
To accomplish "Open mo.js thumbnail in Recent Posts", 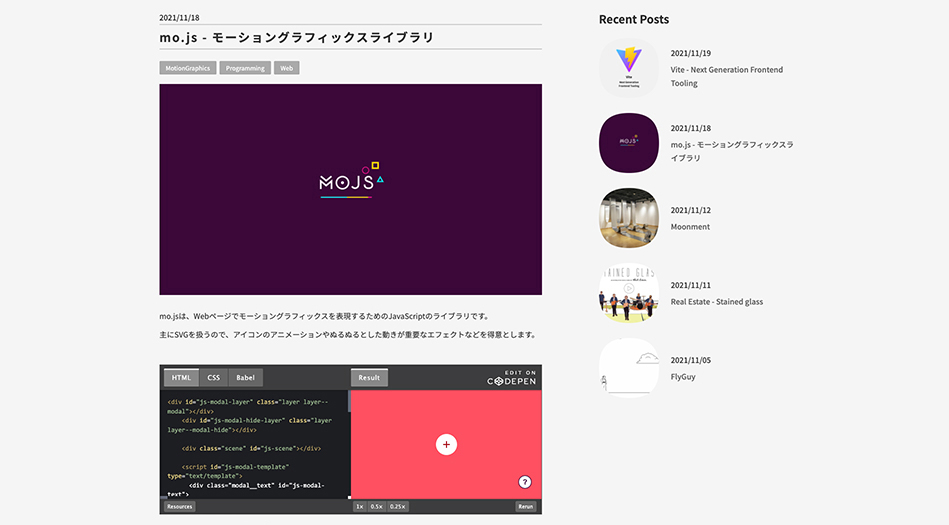I will click(629, 143).
